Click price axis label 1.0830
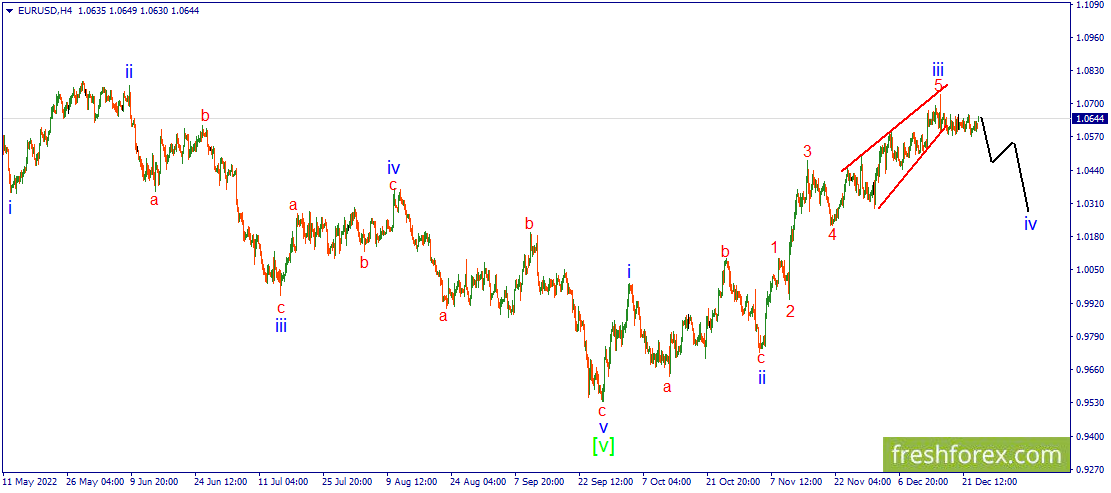 coord(1090,71)
